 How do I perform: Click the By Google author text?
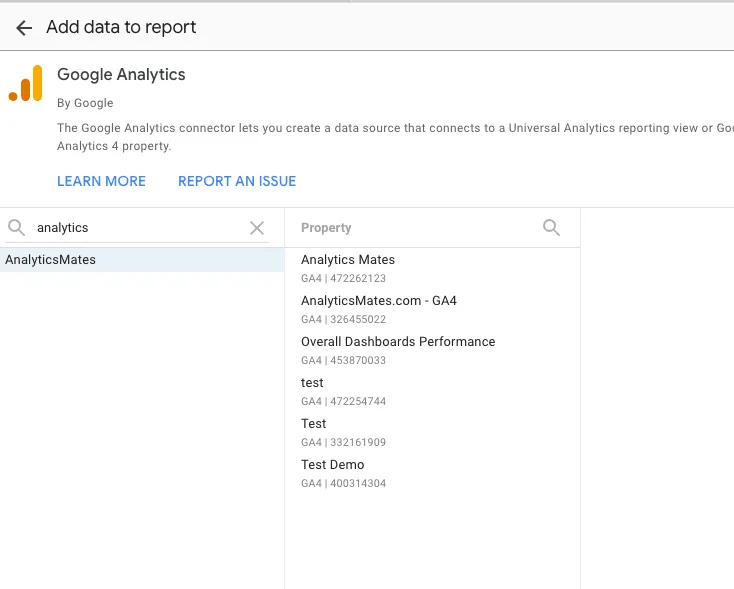click(x=85, y=103)
